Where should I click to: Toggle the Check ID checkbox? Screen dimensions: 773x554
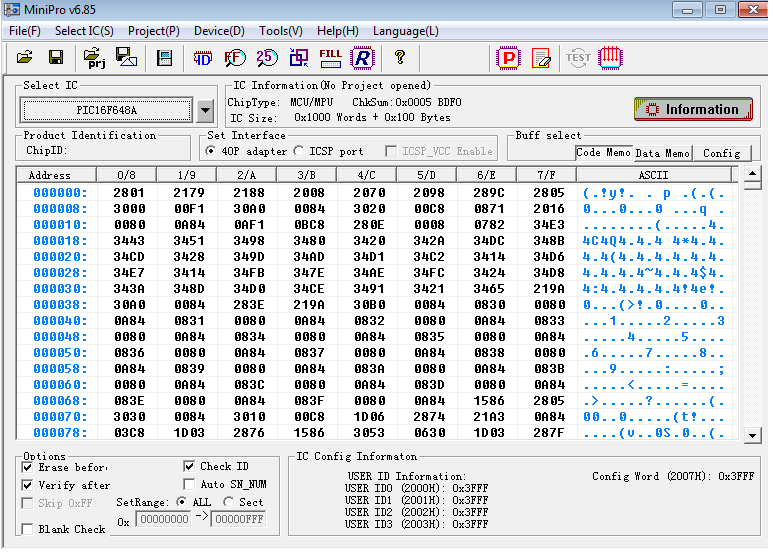[x=190, y=466]
